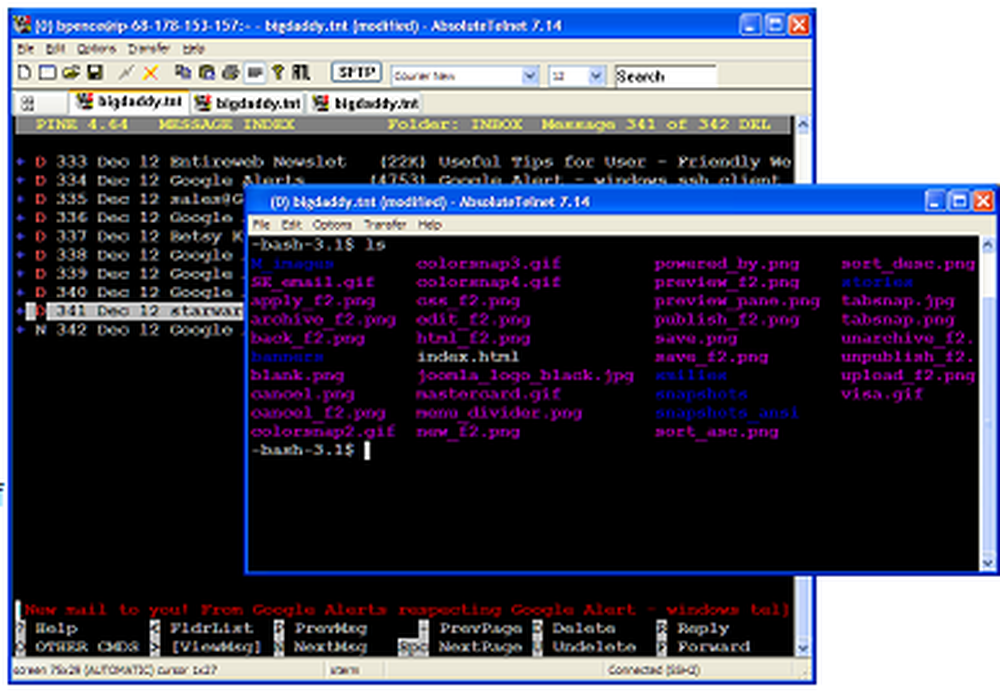This screenshot has height=695, width=1000.
Task: Click NextMsg command in PINE footer
Action: (330, 647)
